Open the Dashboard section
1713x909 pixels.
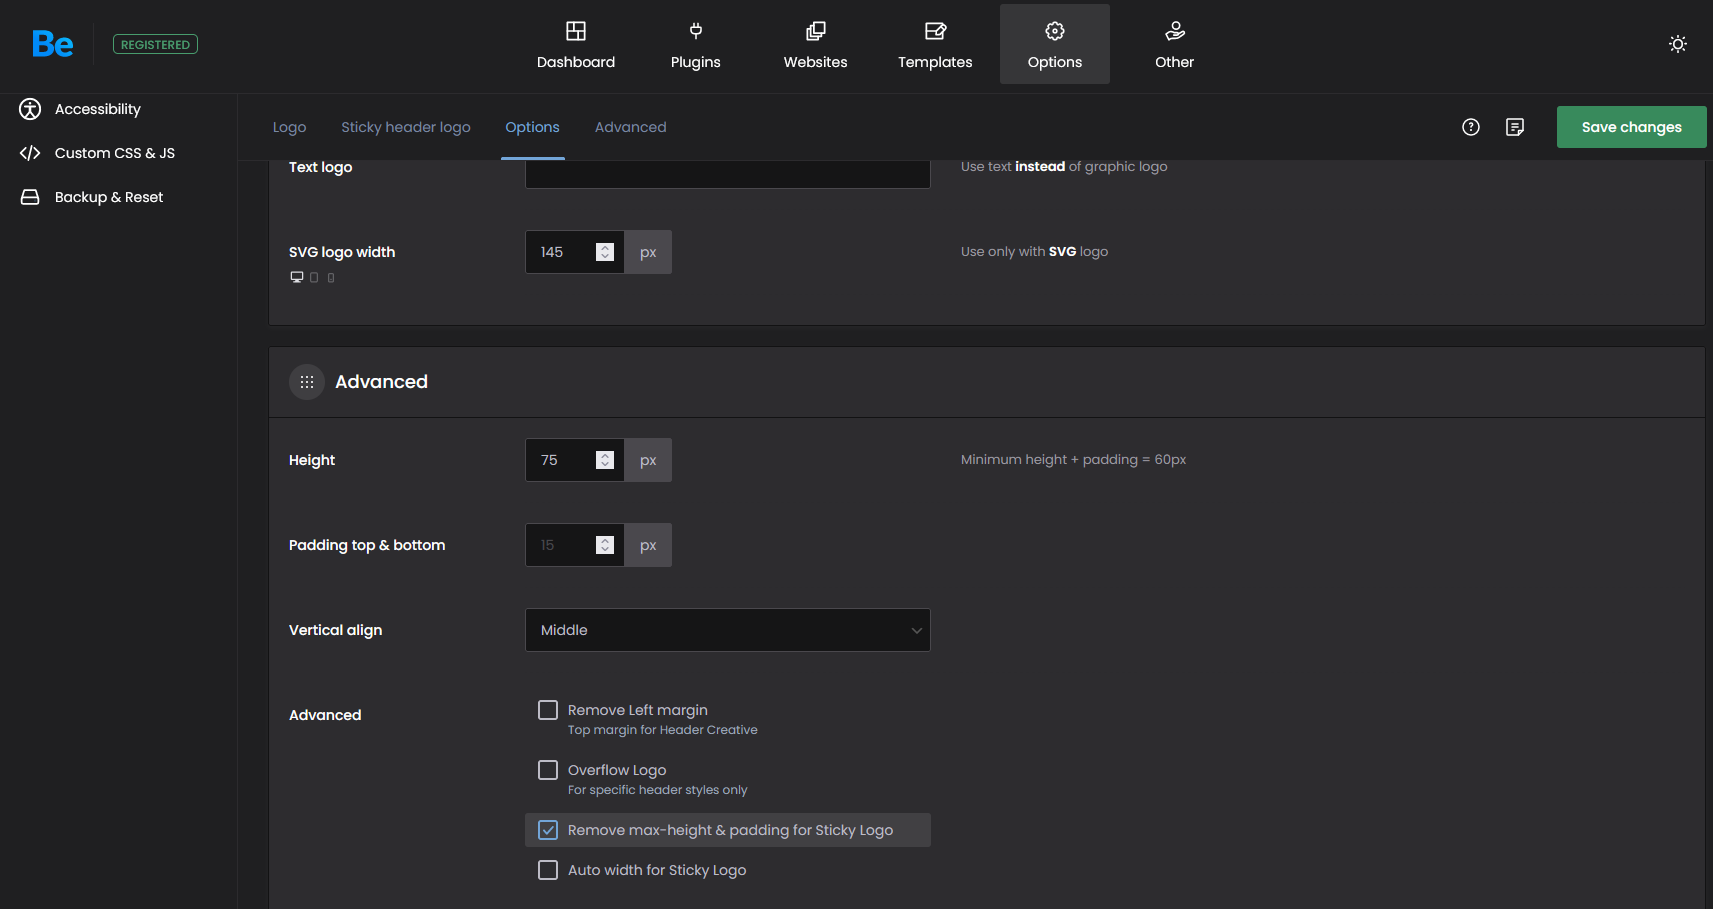(576, 44)
